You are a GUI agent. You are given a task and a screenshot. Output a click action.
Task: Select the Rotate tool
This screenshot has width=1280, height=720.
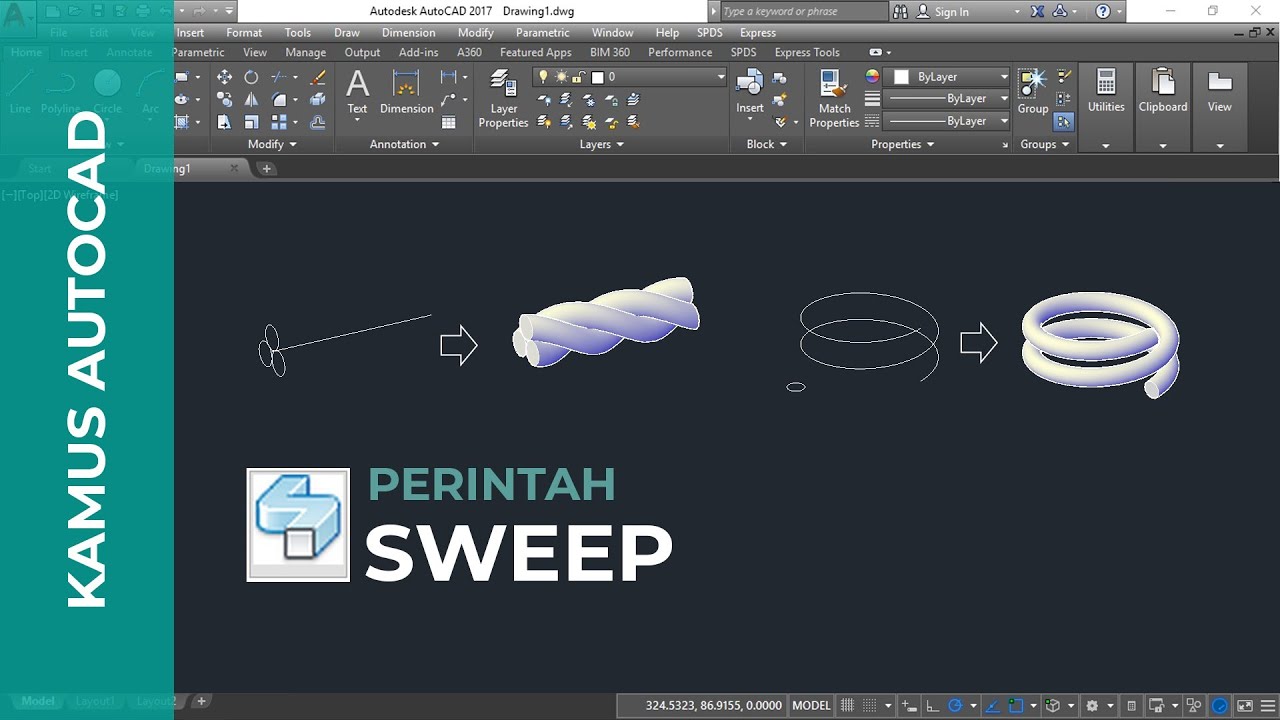pos(251,77)
